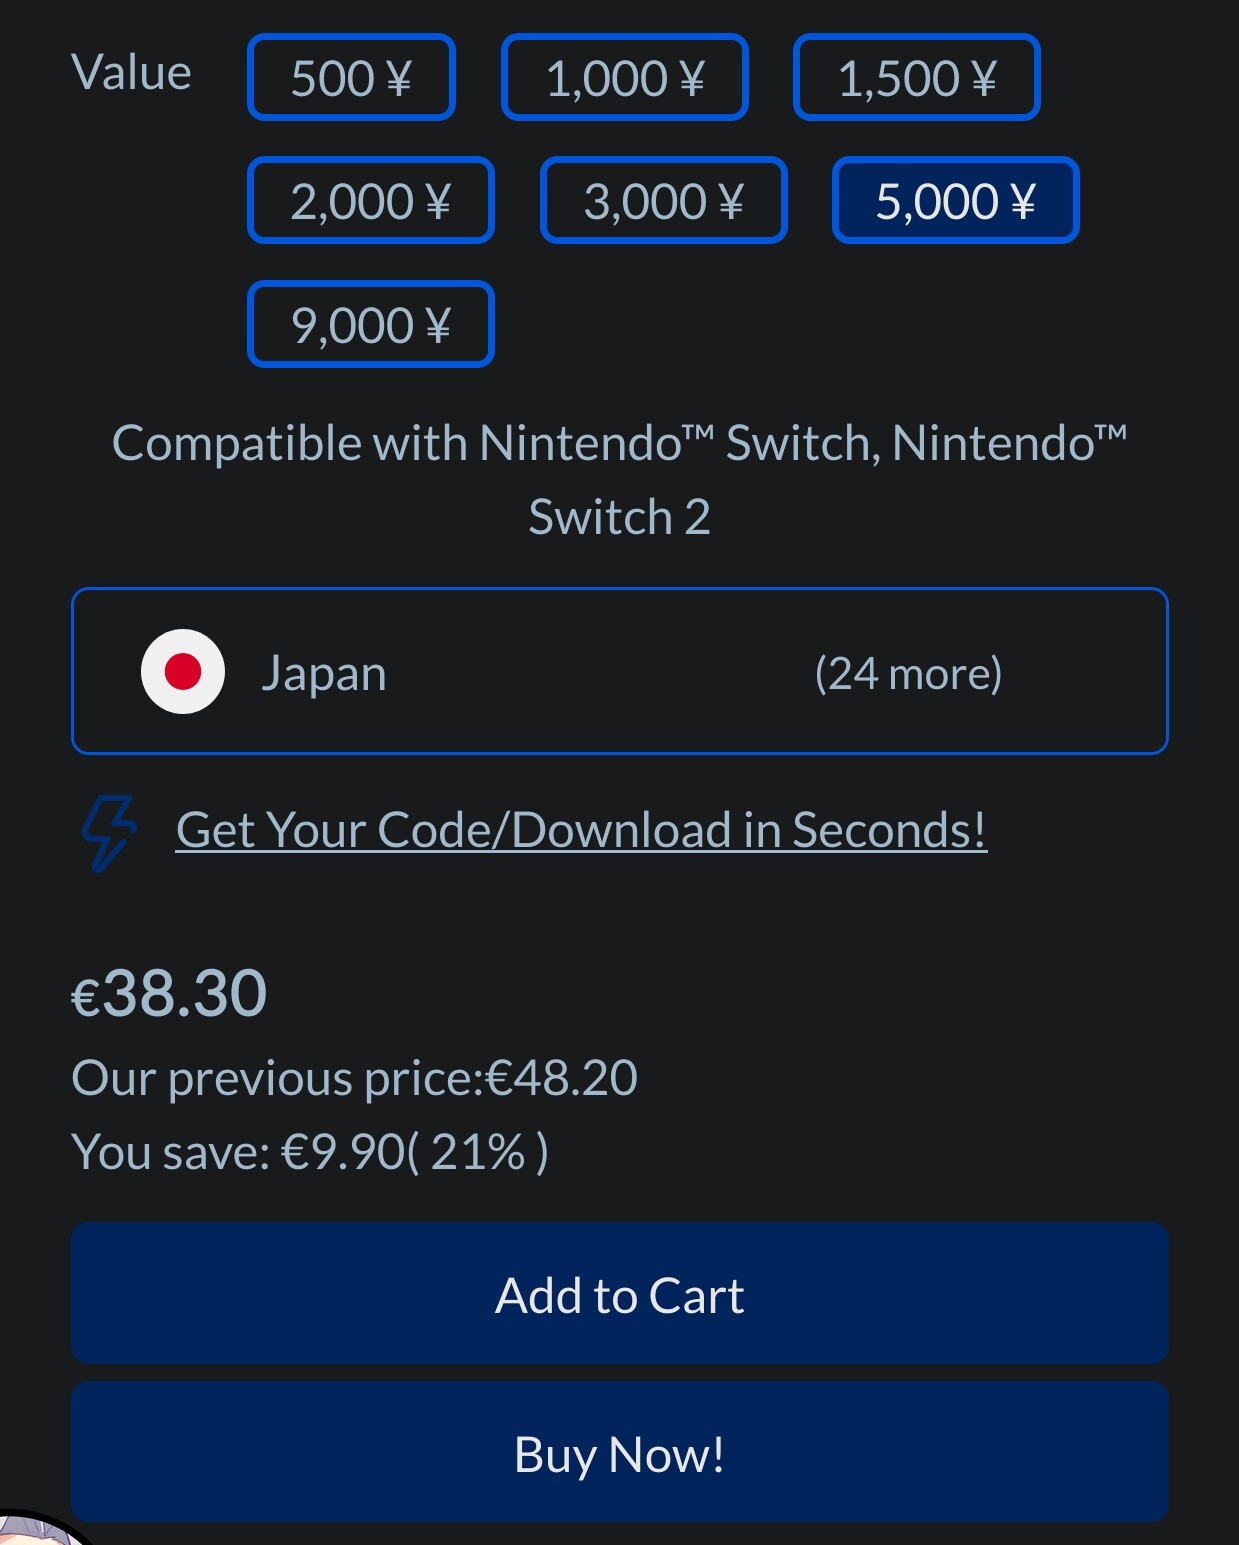Pick the 1,500 ¥ value
This screenshot has width=1239, height=1545.
(917, 77)
